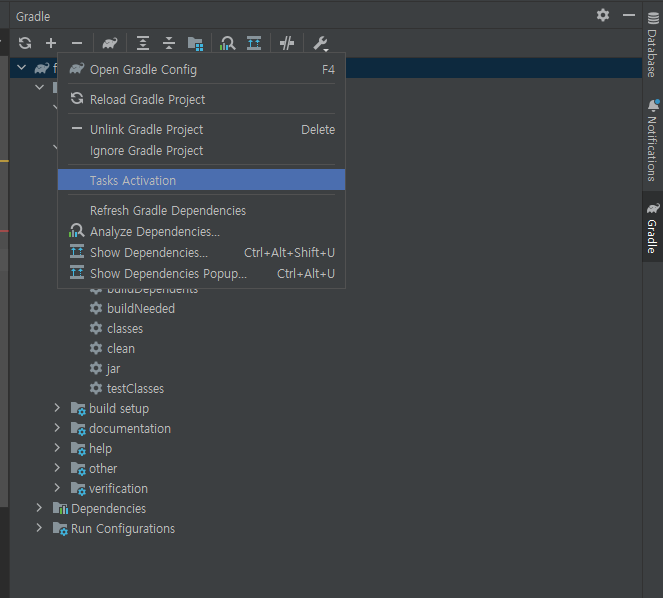This screenshot has height=598, width=663.
Task: Click the Run Configurations folder icon
Action: tap(60, 529)
